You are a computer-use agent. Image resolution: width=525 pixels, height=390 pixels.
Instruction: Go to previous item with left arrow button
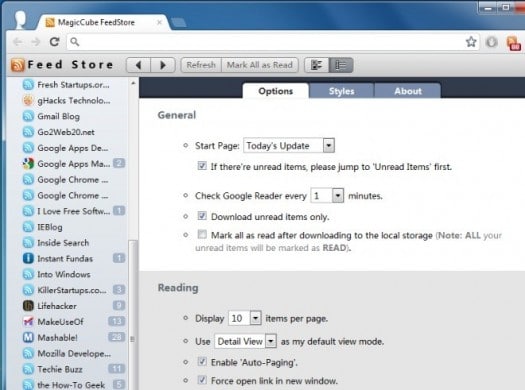pos(138,65)
